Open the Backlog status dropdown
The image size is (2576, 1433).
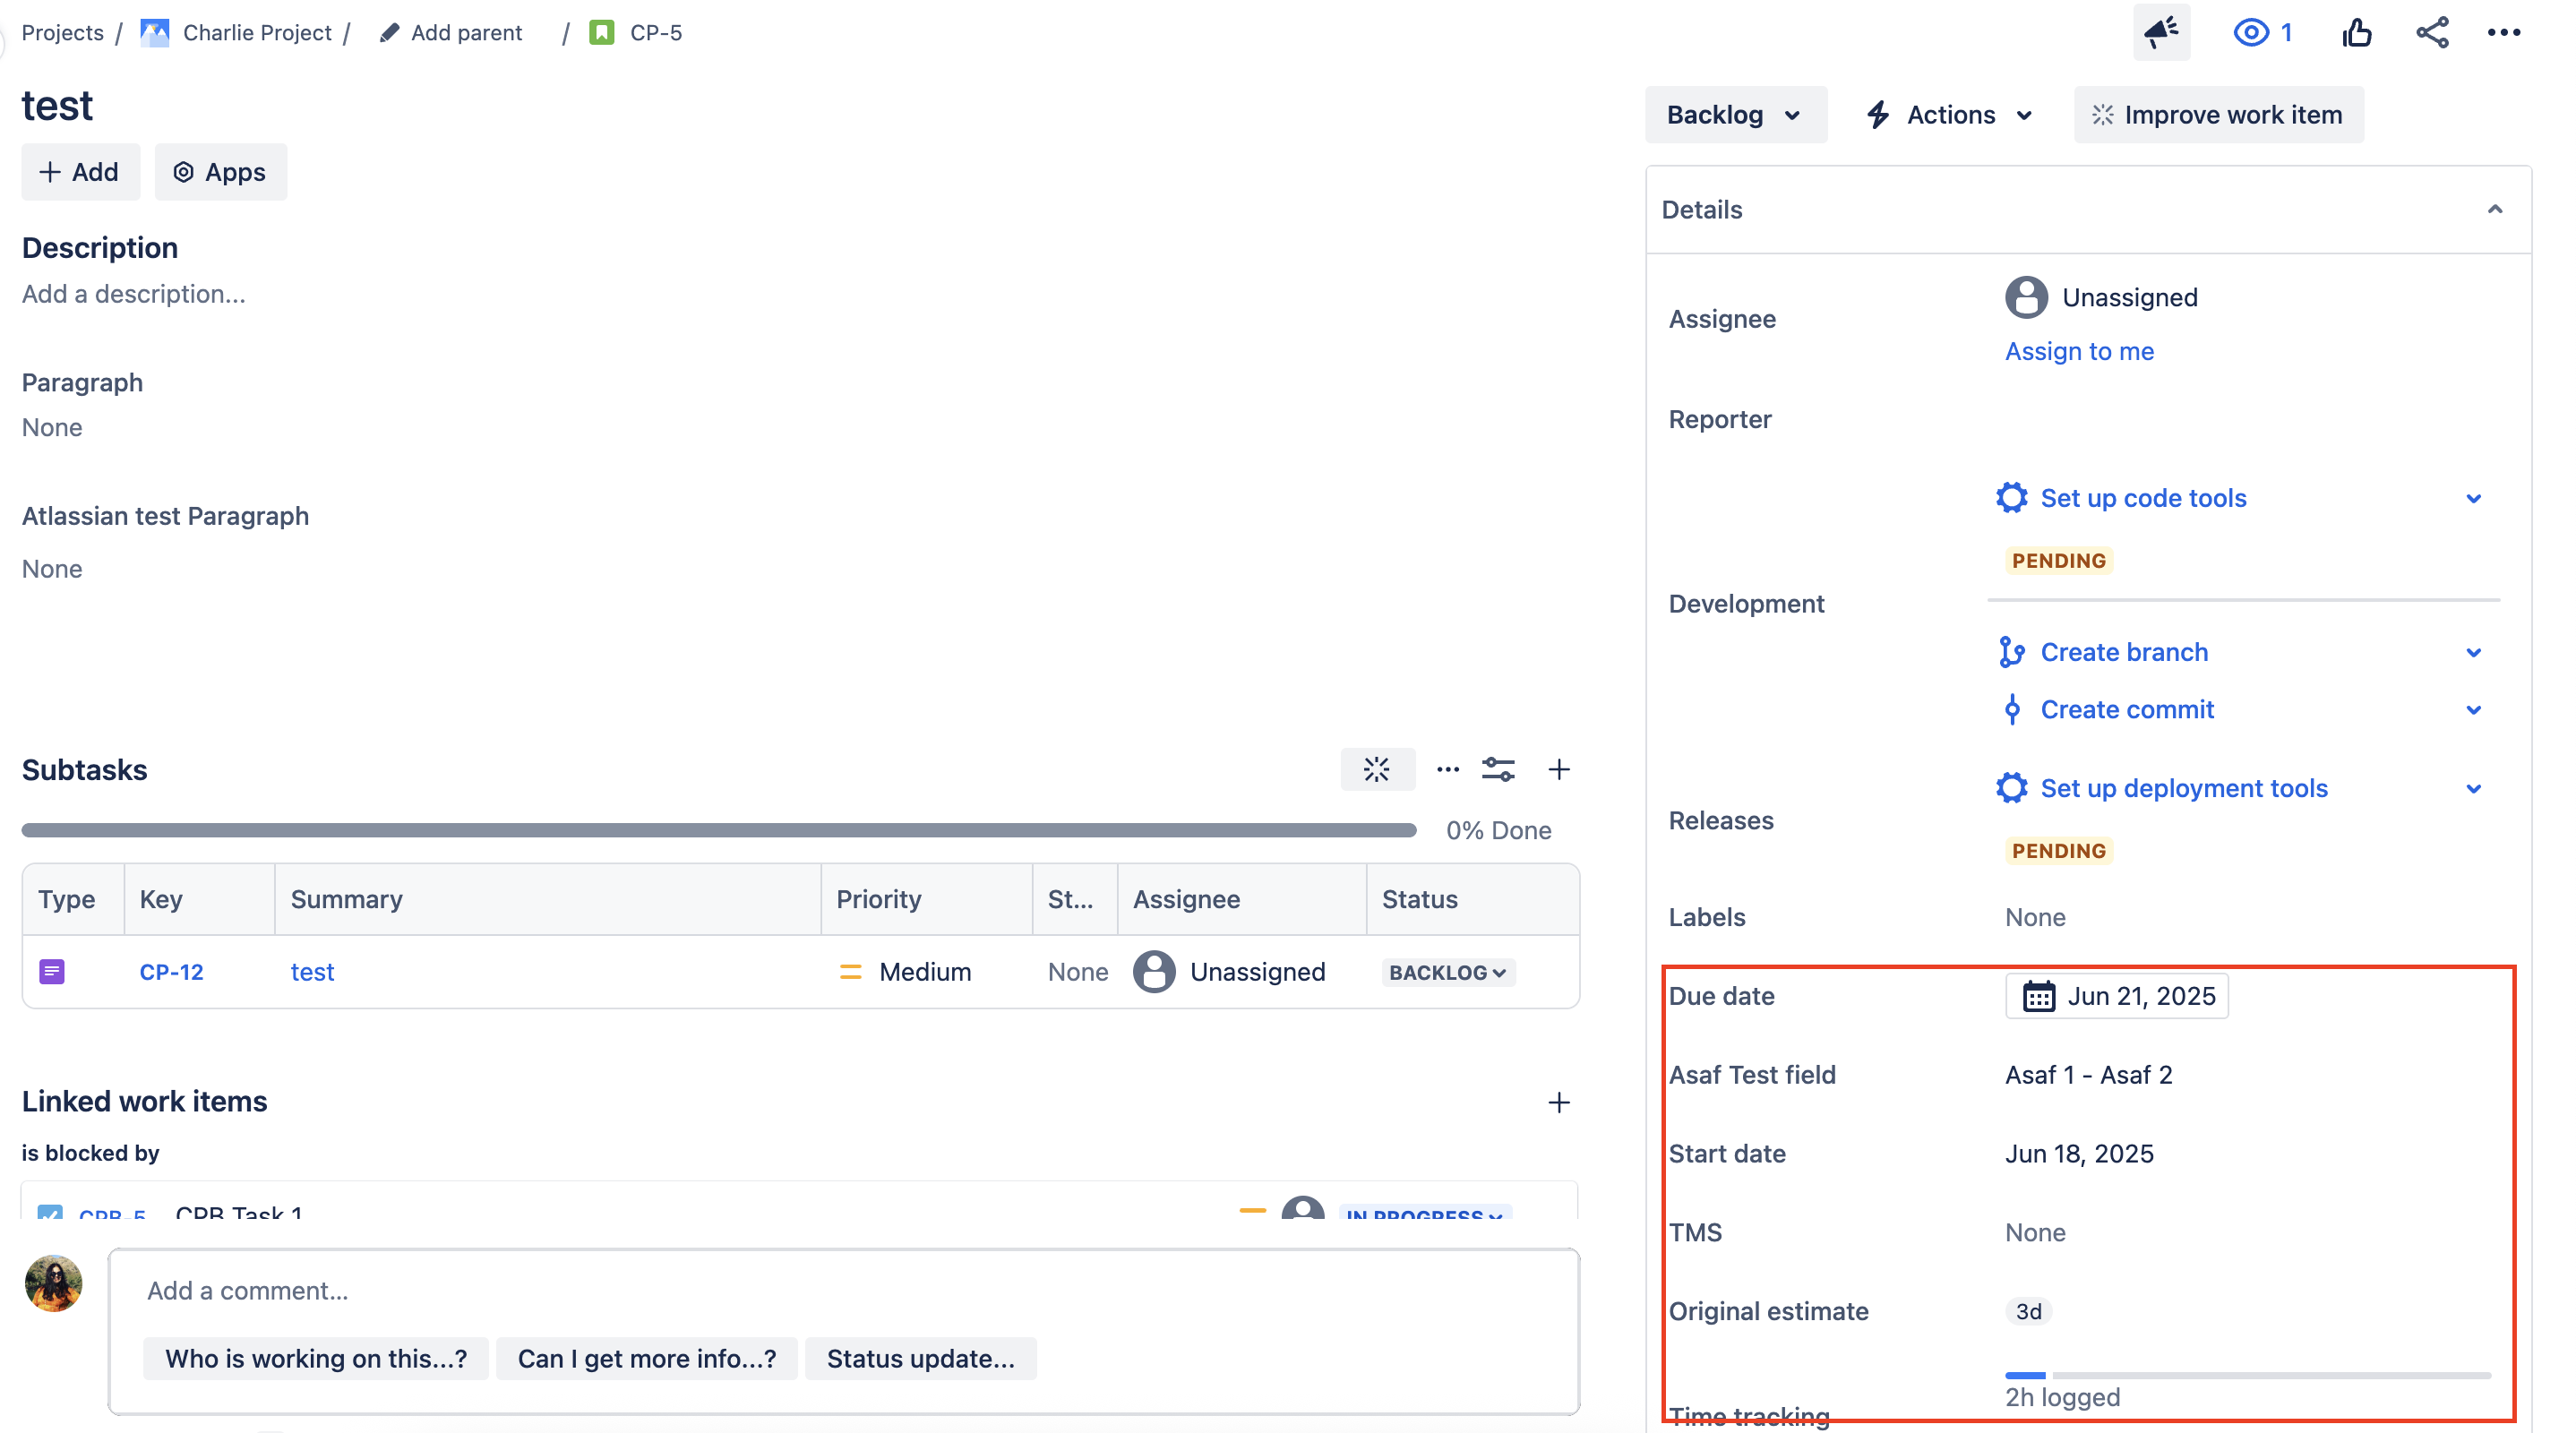click(x=1735, y=114)
